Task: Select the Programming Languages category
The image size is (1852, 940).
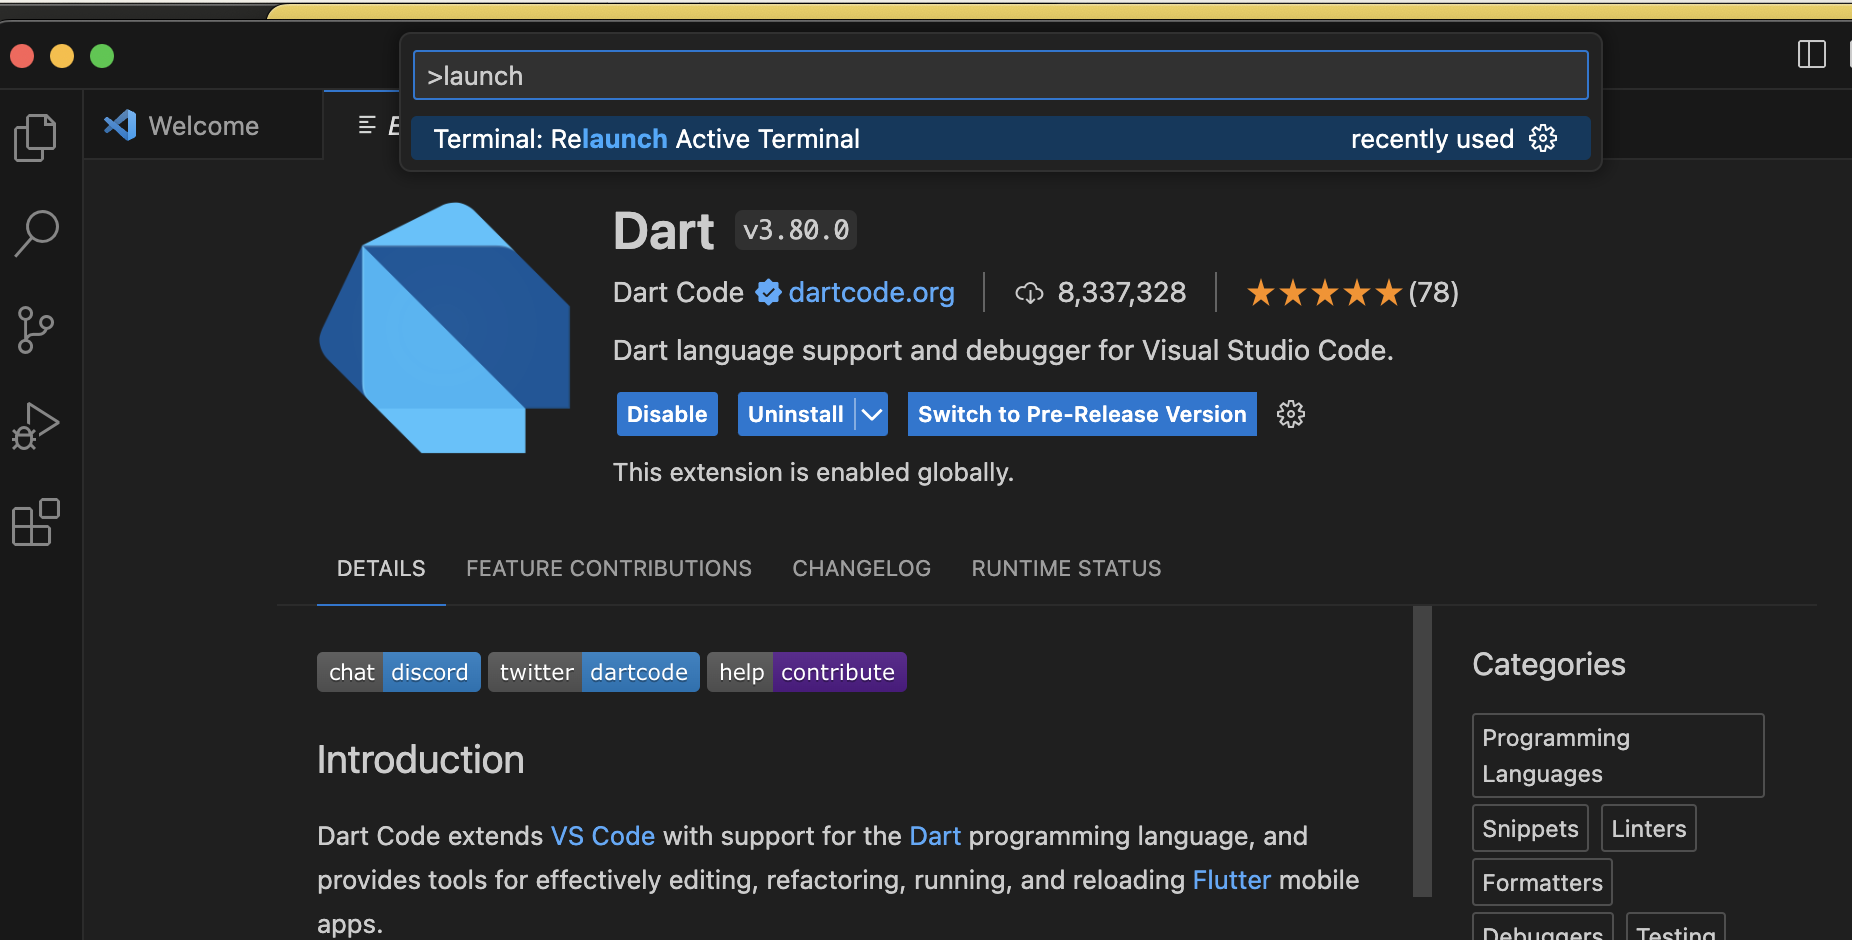Action: point(1618,755)
